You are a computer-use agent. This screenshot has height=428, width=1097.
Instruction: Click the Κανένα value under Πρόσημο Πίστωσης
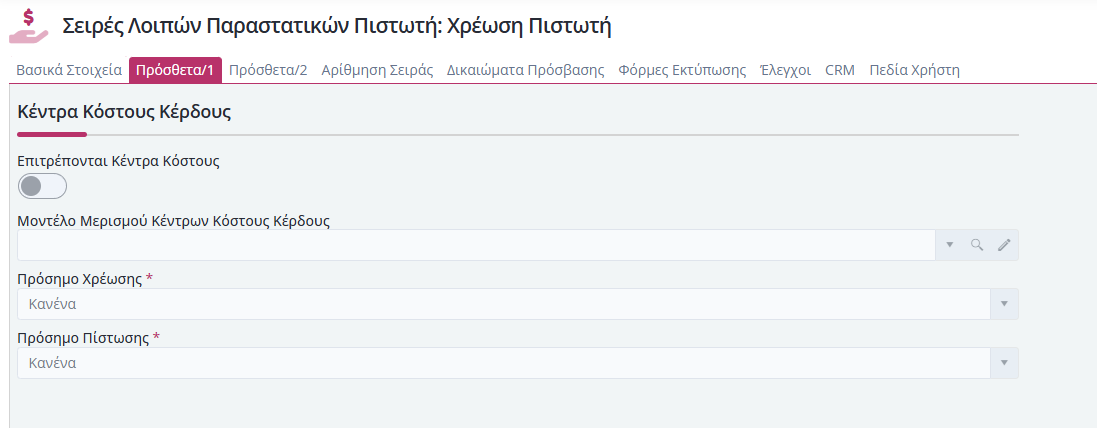52,364
